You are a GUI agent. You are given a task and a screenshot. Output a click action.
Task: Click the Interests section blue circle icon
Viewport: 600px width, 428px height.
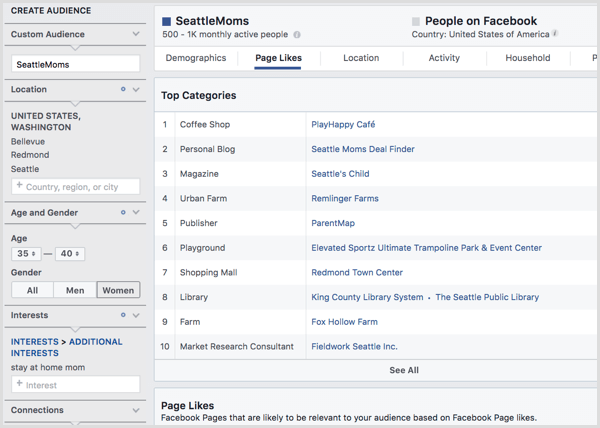click(x=123, y=315)
